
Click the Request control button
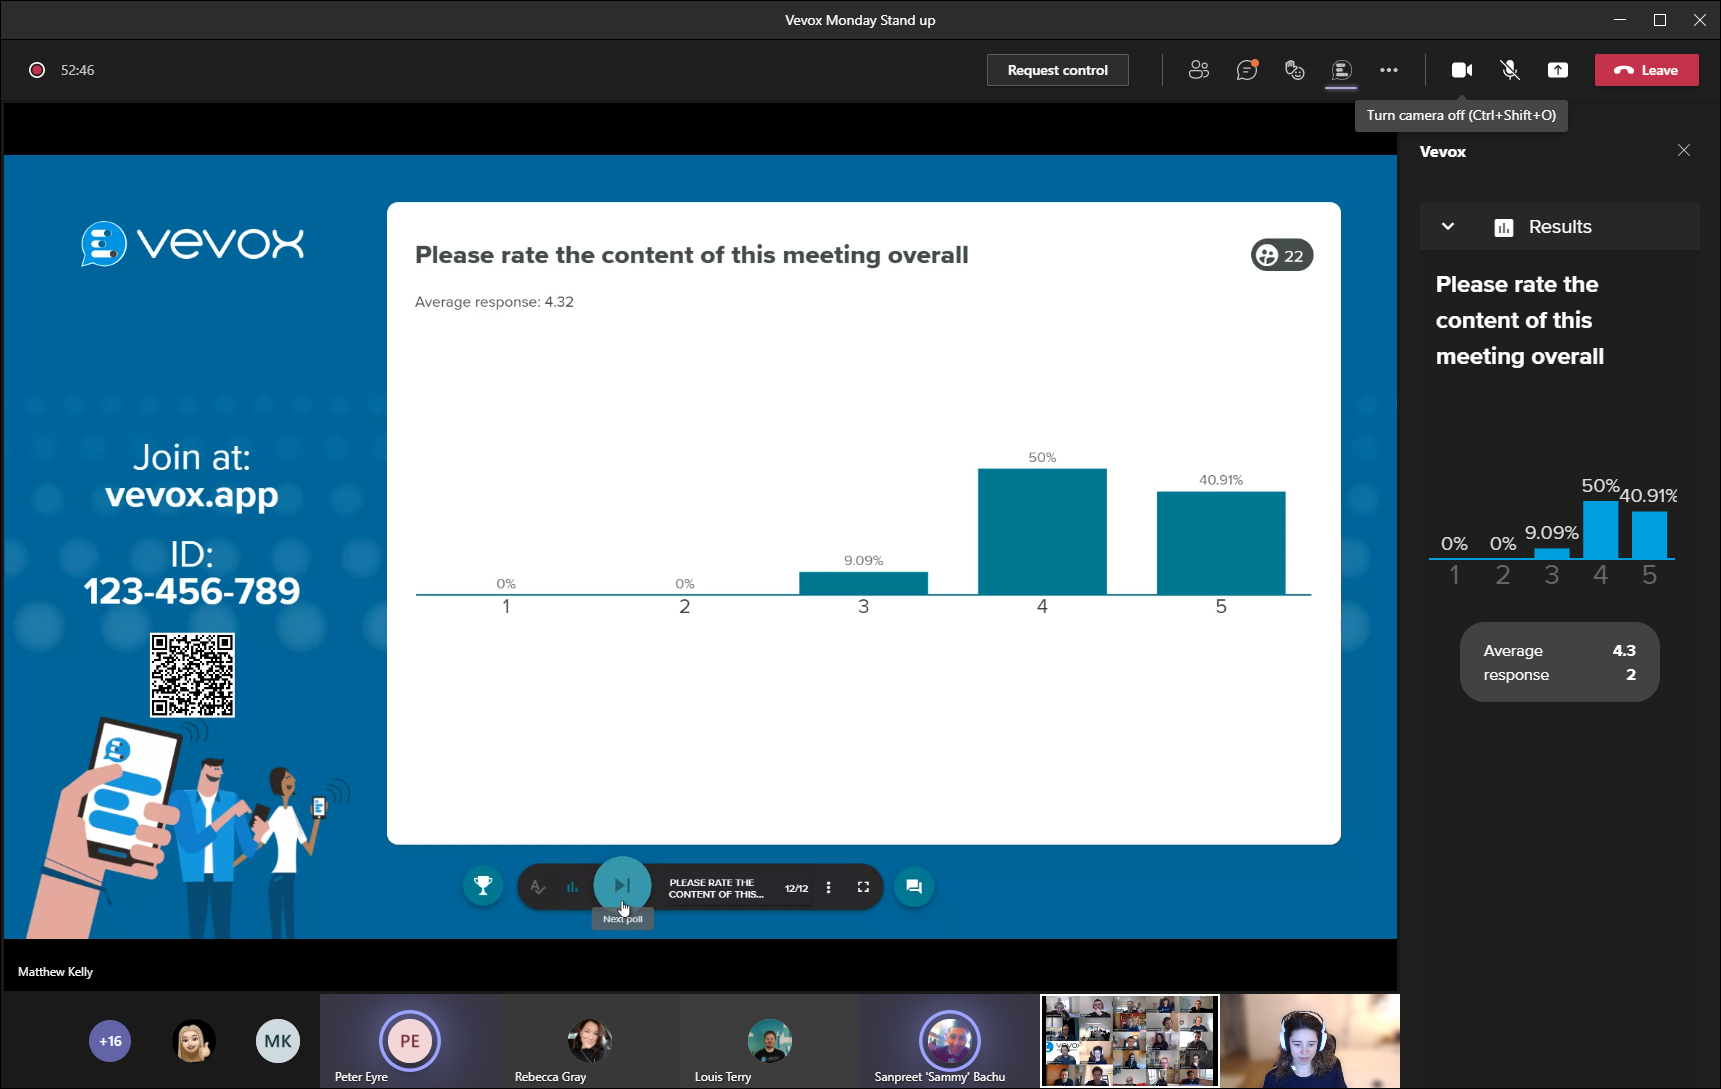tap(1057, 70)
